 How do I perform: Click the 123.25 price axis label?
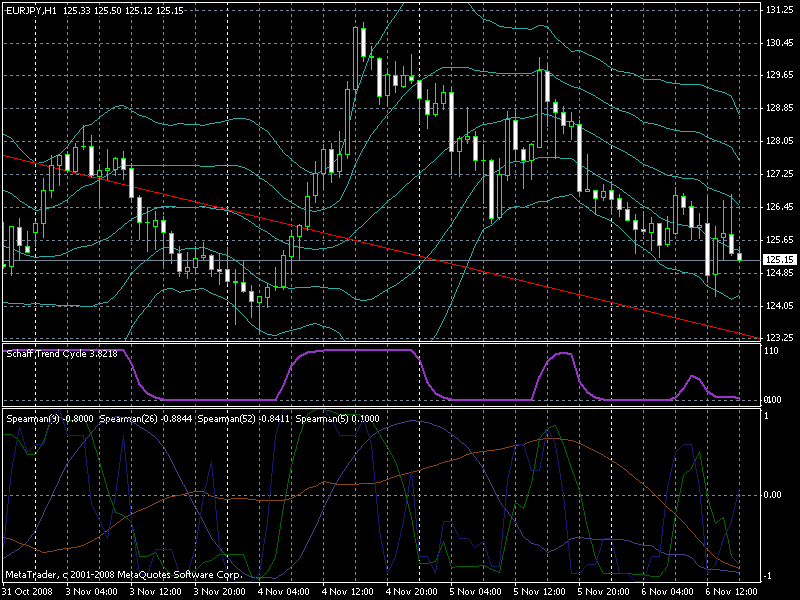pos(780,338)
